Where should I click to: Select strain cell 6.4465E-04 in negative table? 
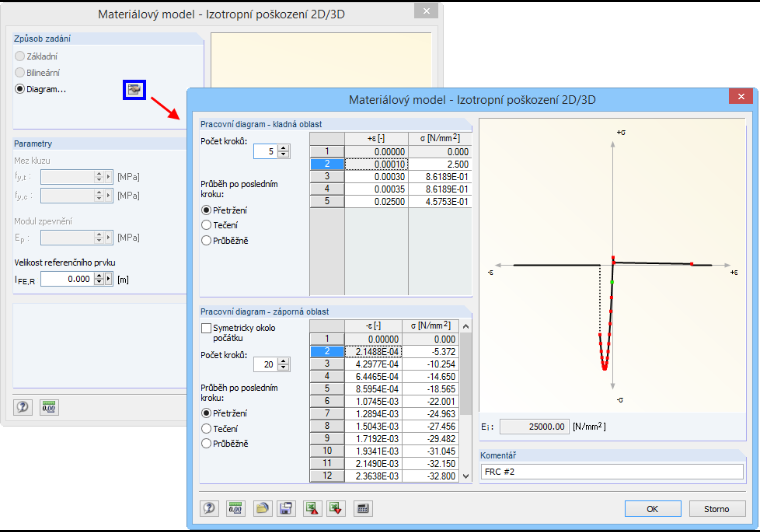[373, 376]
